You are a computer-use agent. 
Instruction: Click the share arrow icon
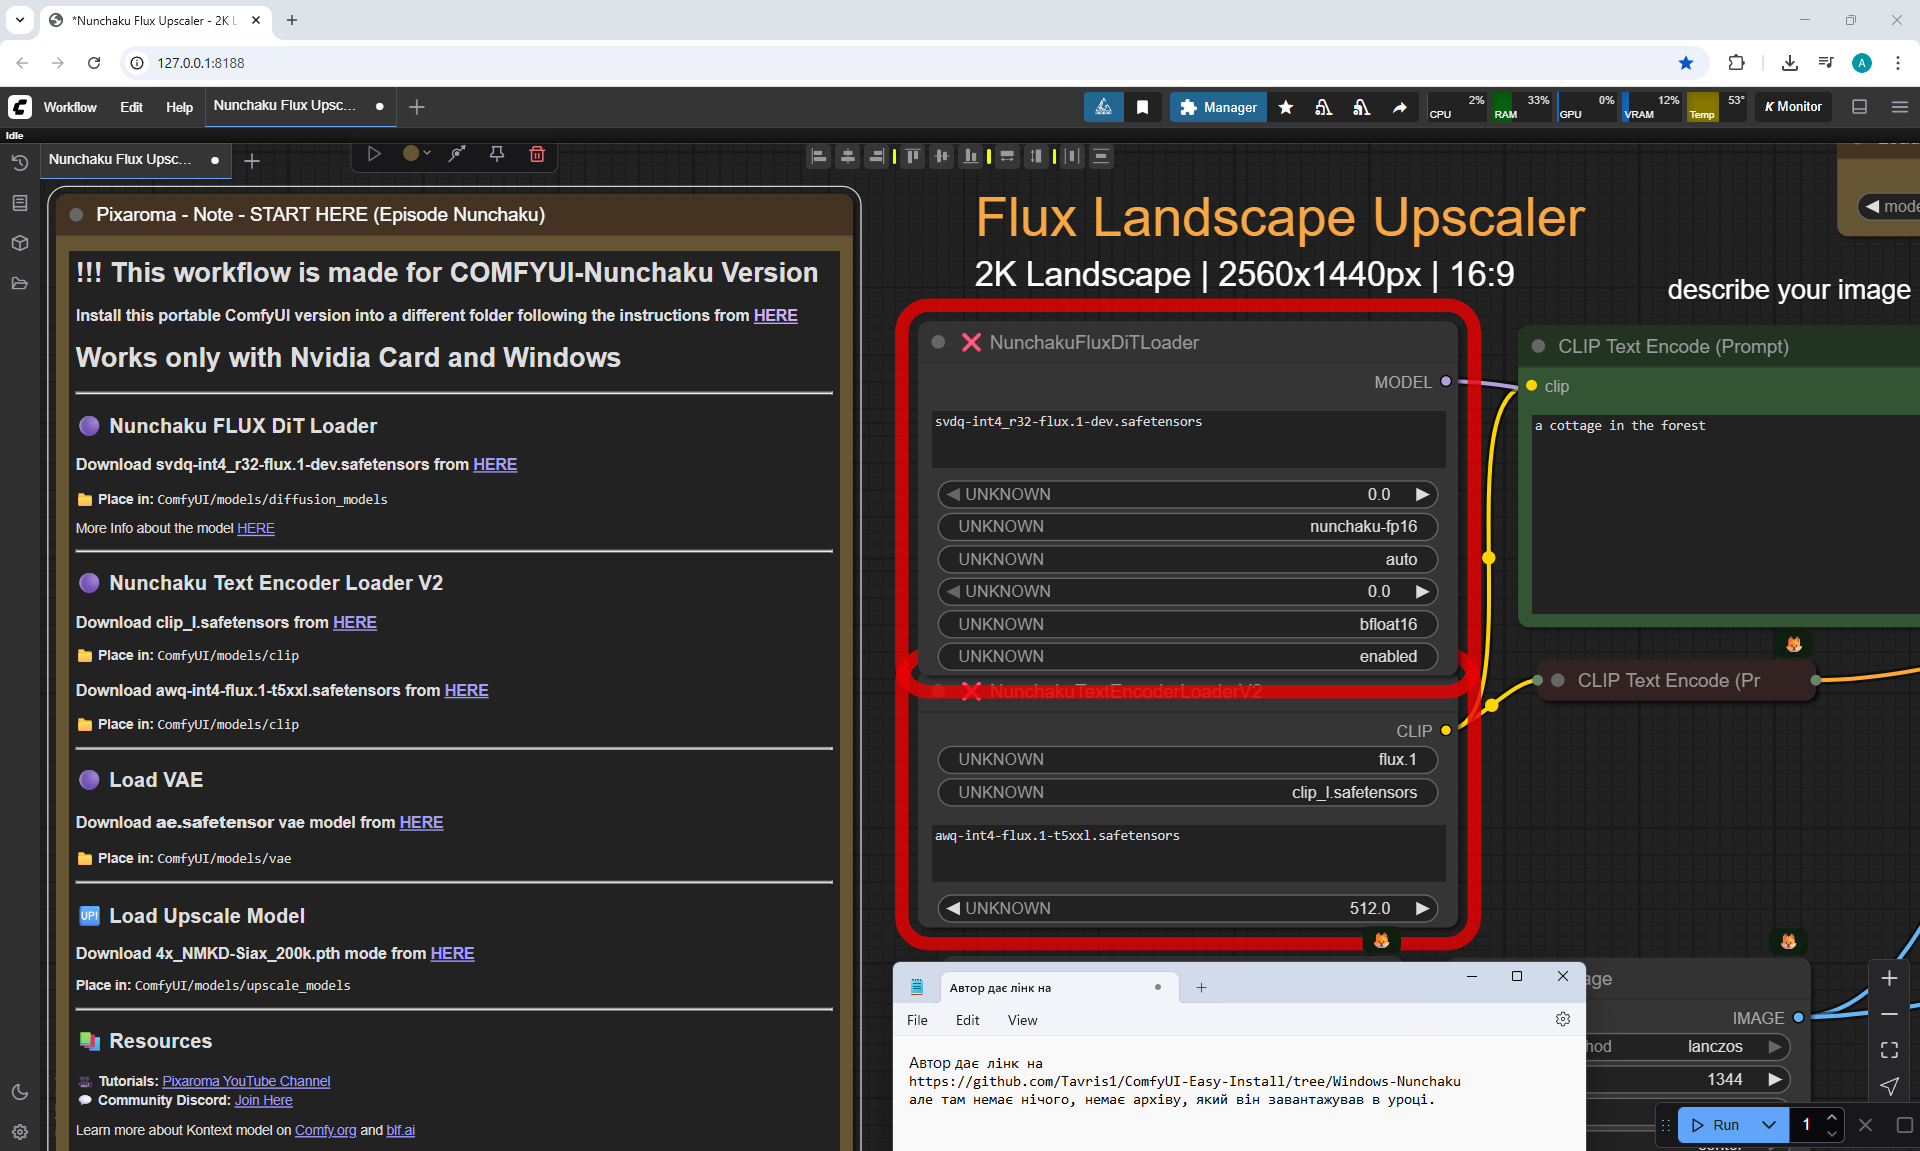tap(1399, 107)
